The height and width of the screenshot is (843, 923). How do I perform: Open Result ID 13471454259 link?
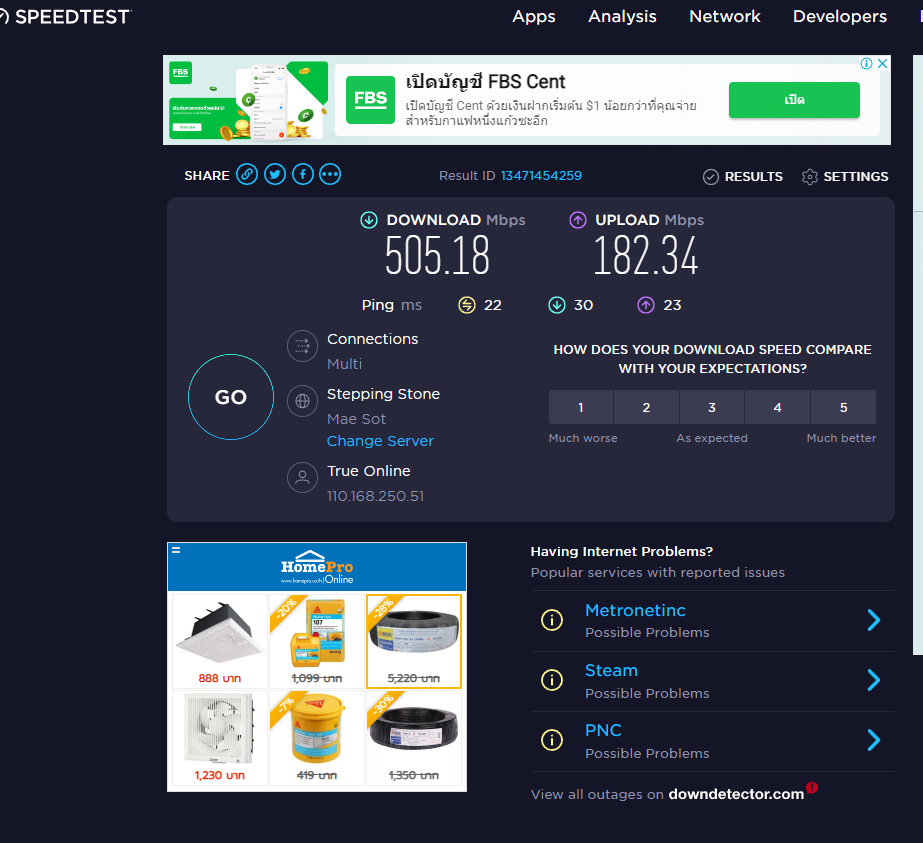pos(541,175)
